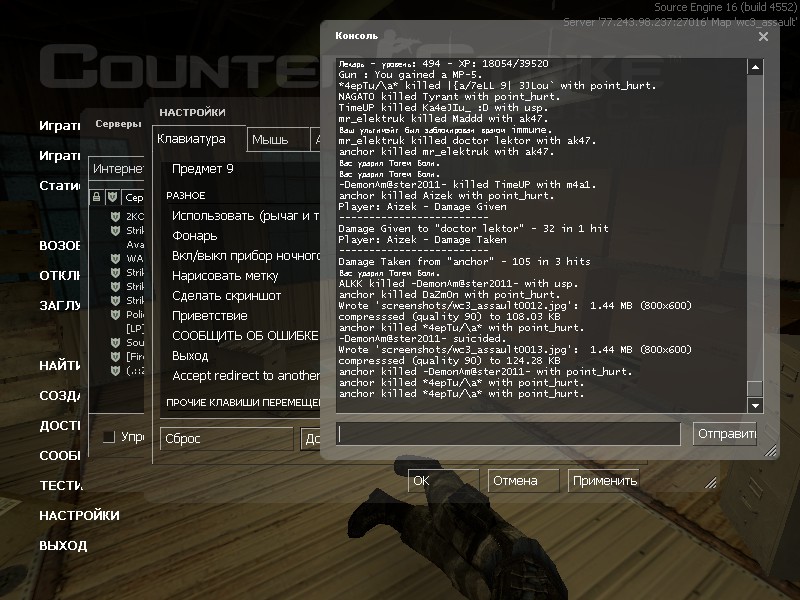Select the Ava server row
The height and width of the screenshot is (600, 800).
(117, 244)
